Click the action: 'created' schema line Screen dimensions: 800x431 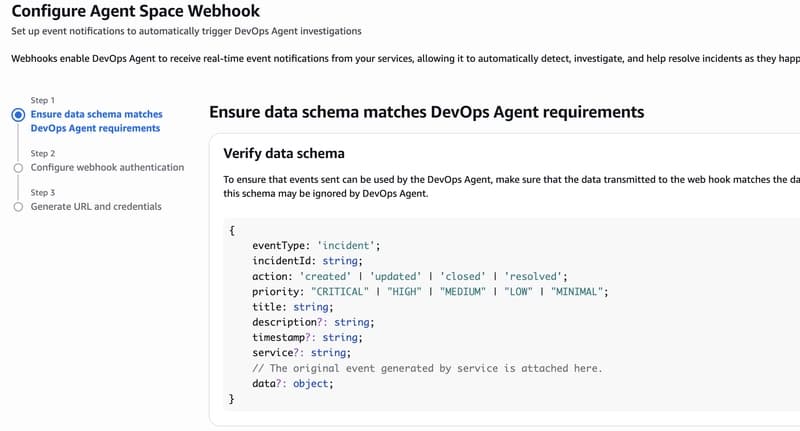click(x=410, y=276)
